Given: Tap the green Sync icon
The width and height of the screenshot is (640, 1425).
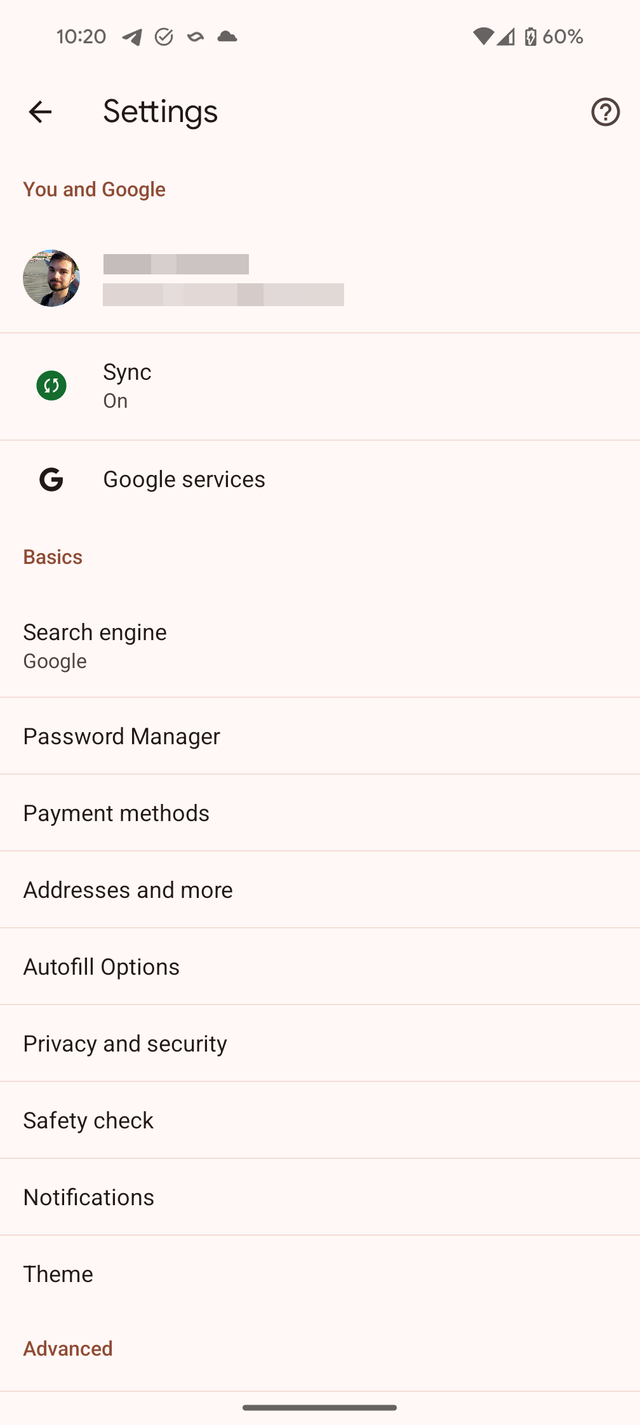Looking at the screenshot, I should pyautogui.click(x=51, y=385).
